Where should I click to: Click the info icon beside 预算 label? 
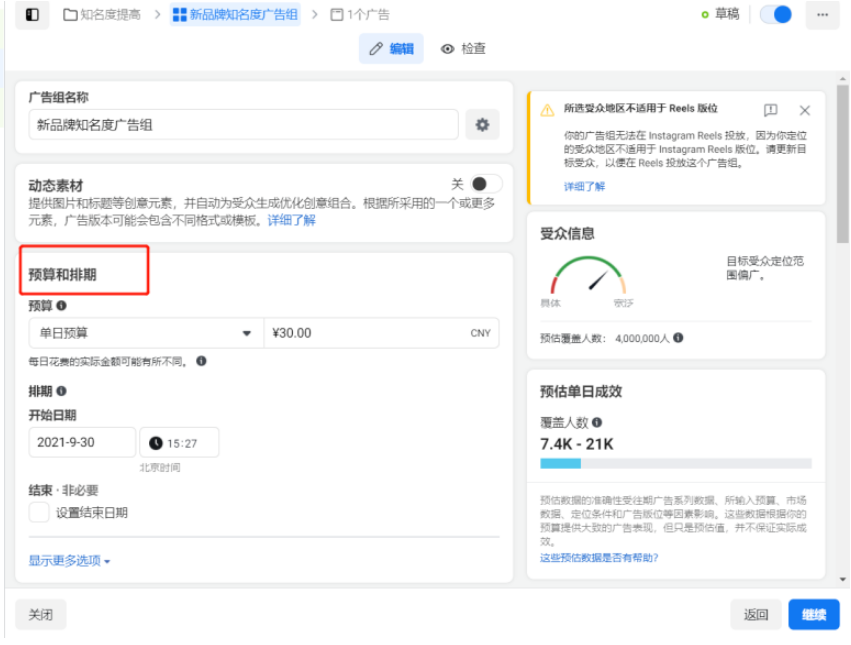click(x=61, y=306)
